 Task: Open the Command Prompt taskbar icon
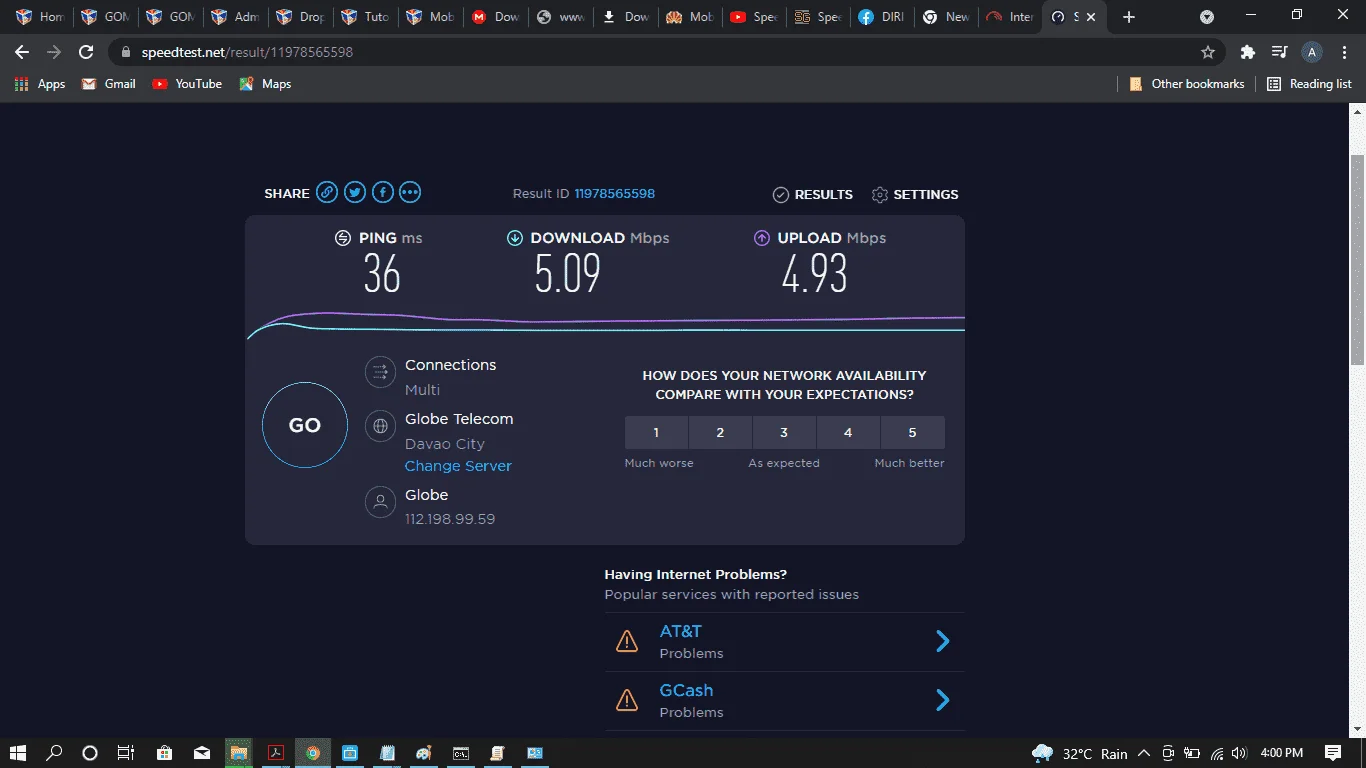pyautogui.click(x=461, y=753)
